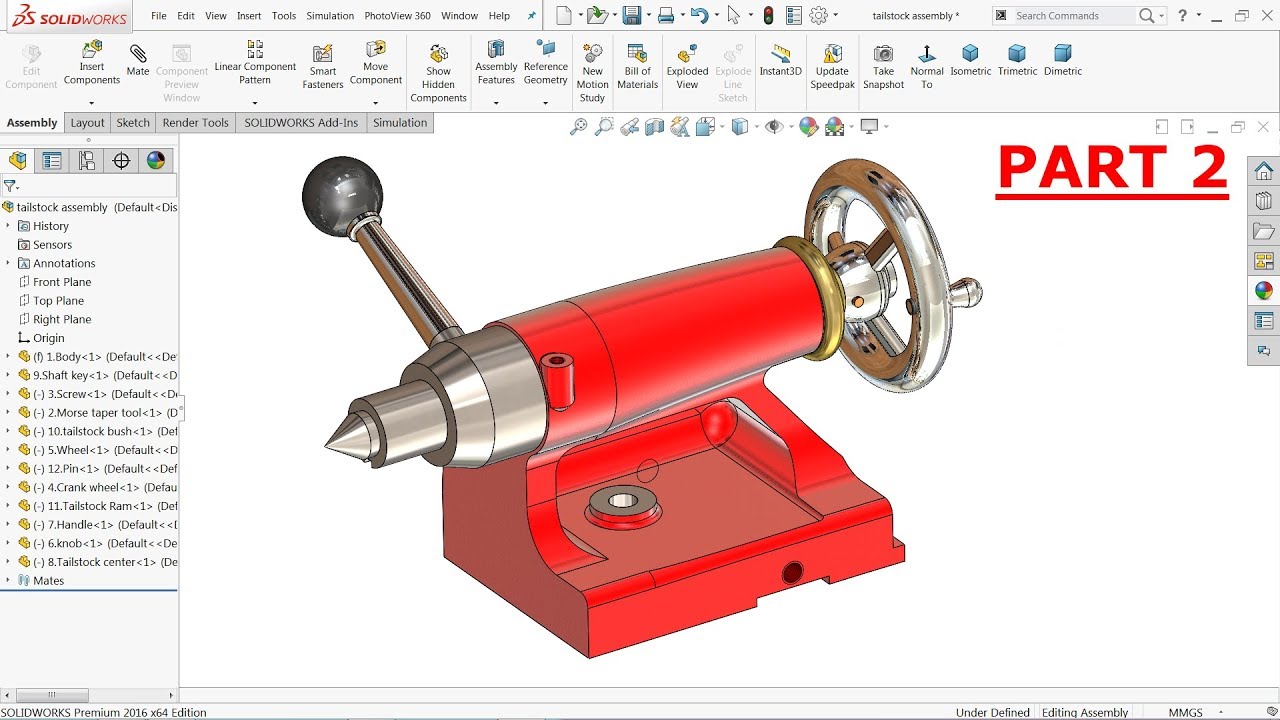Expand the History tree node
Image resolution: width=1280 pixels, height=720 pixels.
(8, 226)
